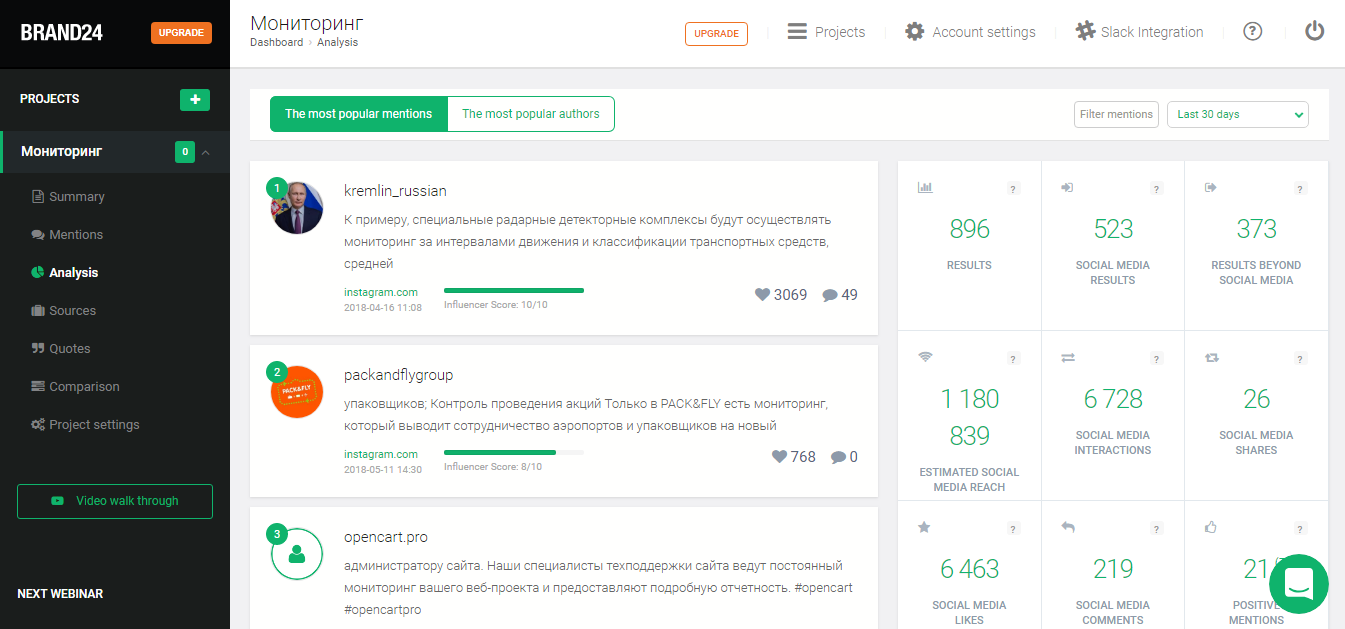Open kremlin_russian author avatar
Image resolution: width=1345 pixels, height=629 pixels.
pyautogui.click(x=297, y=208)
